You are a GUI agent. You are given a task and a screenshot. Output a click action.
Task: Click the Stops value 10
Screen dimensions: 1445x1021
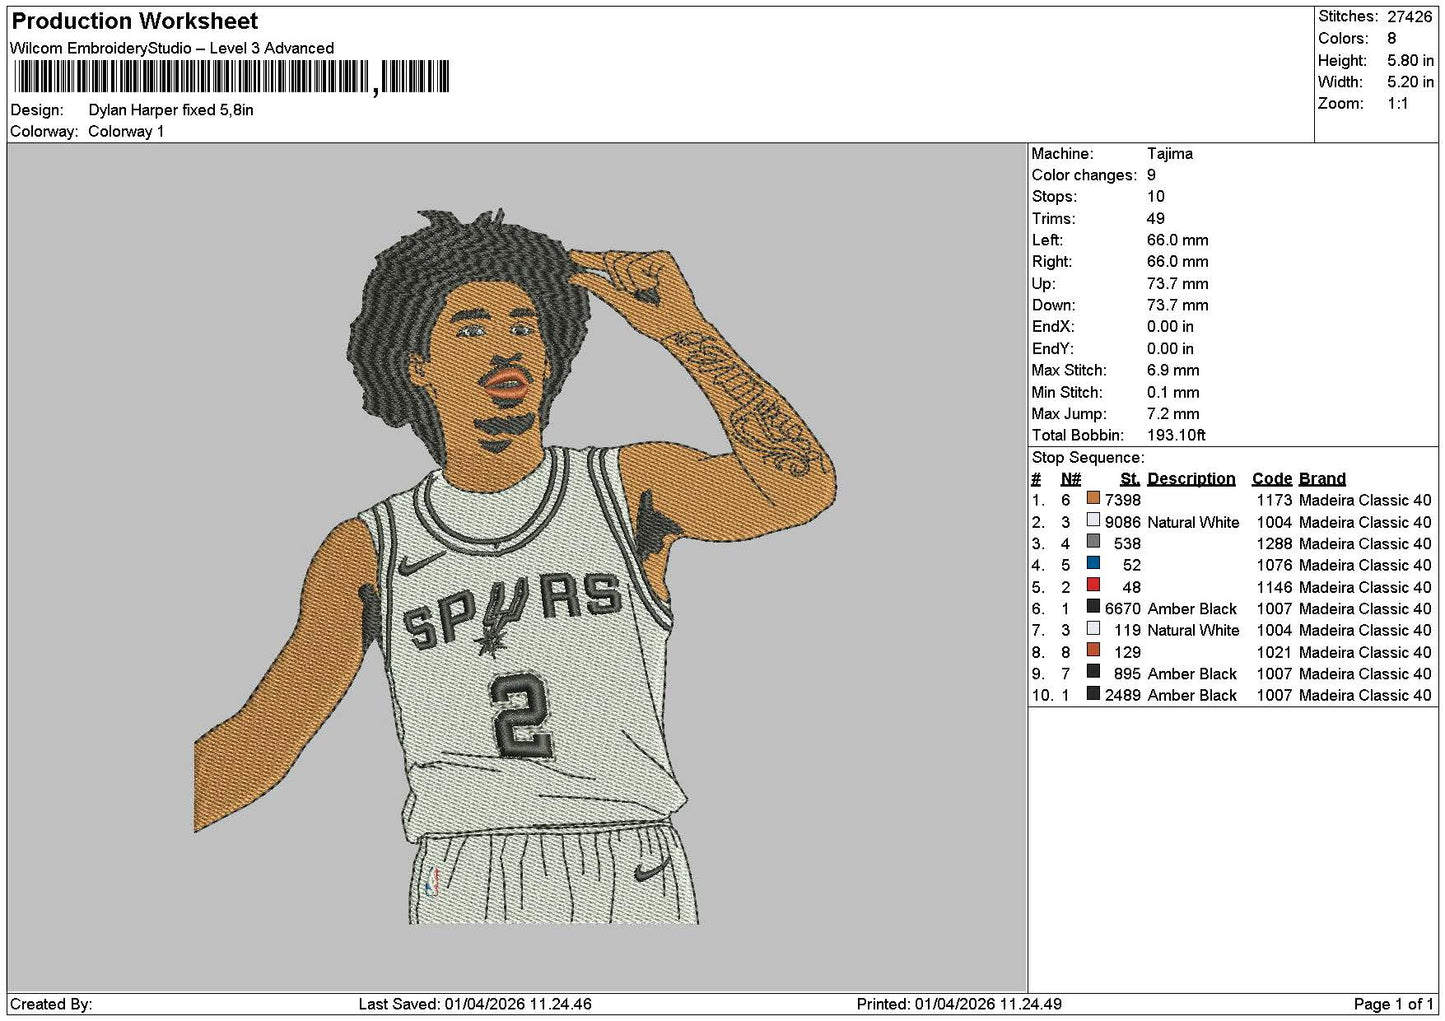coord(1156,196)
